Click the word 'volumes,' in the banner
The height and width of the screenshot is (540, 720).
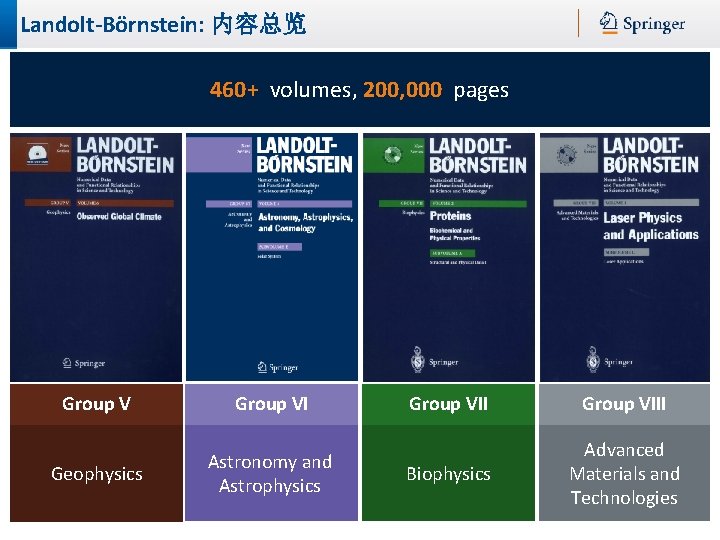(313, 90)
